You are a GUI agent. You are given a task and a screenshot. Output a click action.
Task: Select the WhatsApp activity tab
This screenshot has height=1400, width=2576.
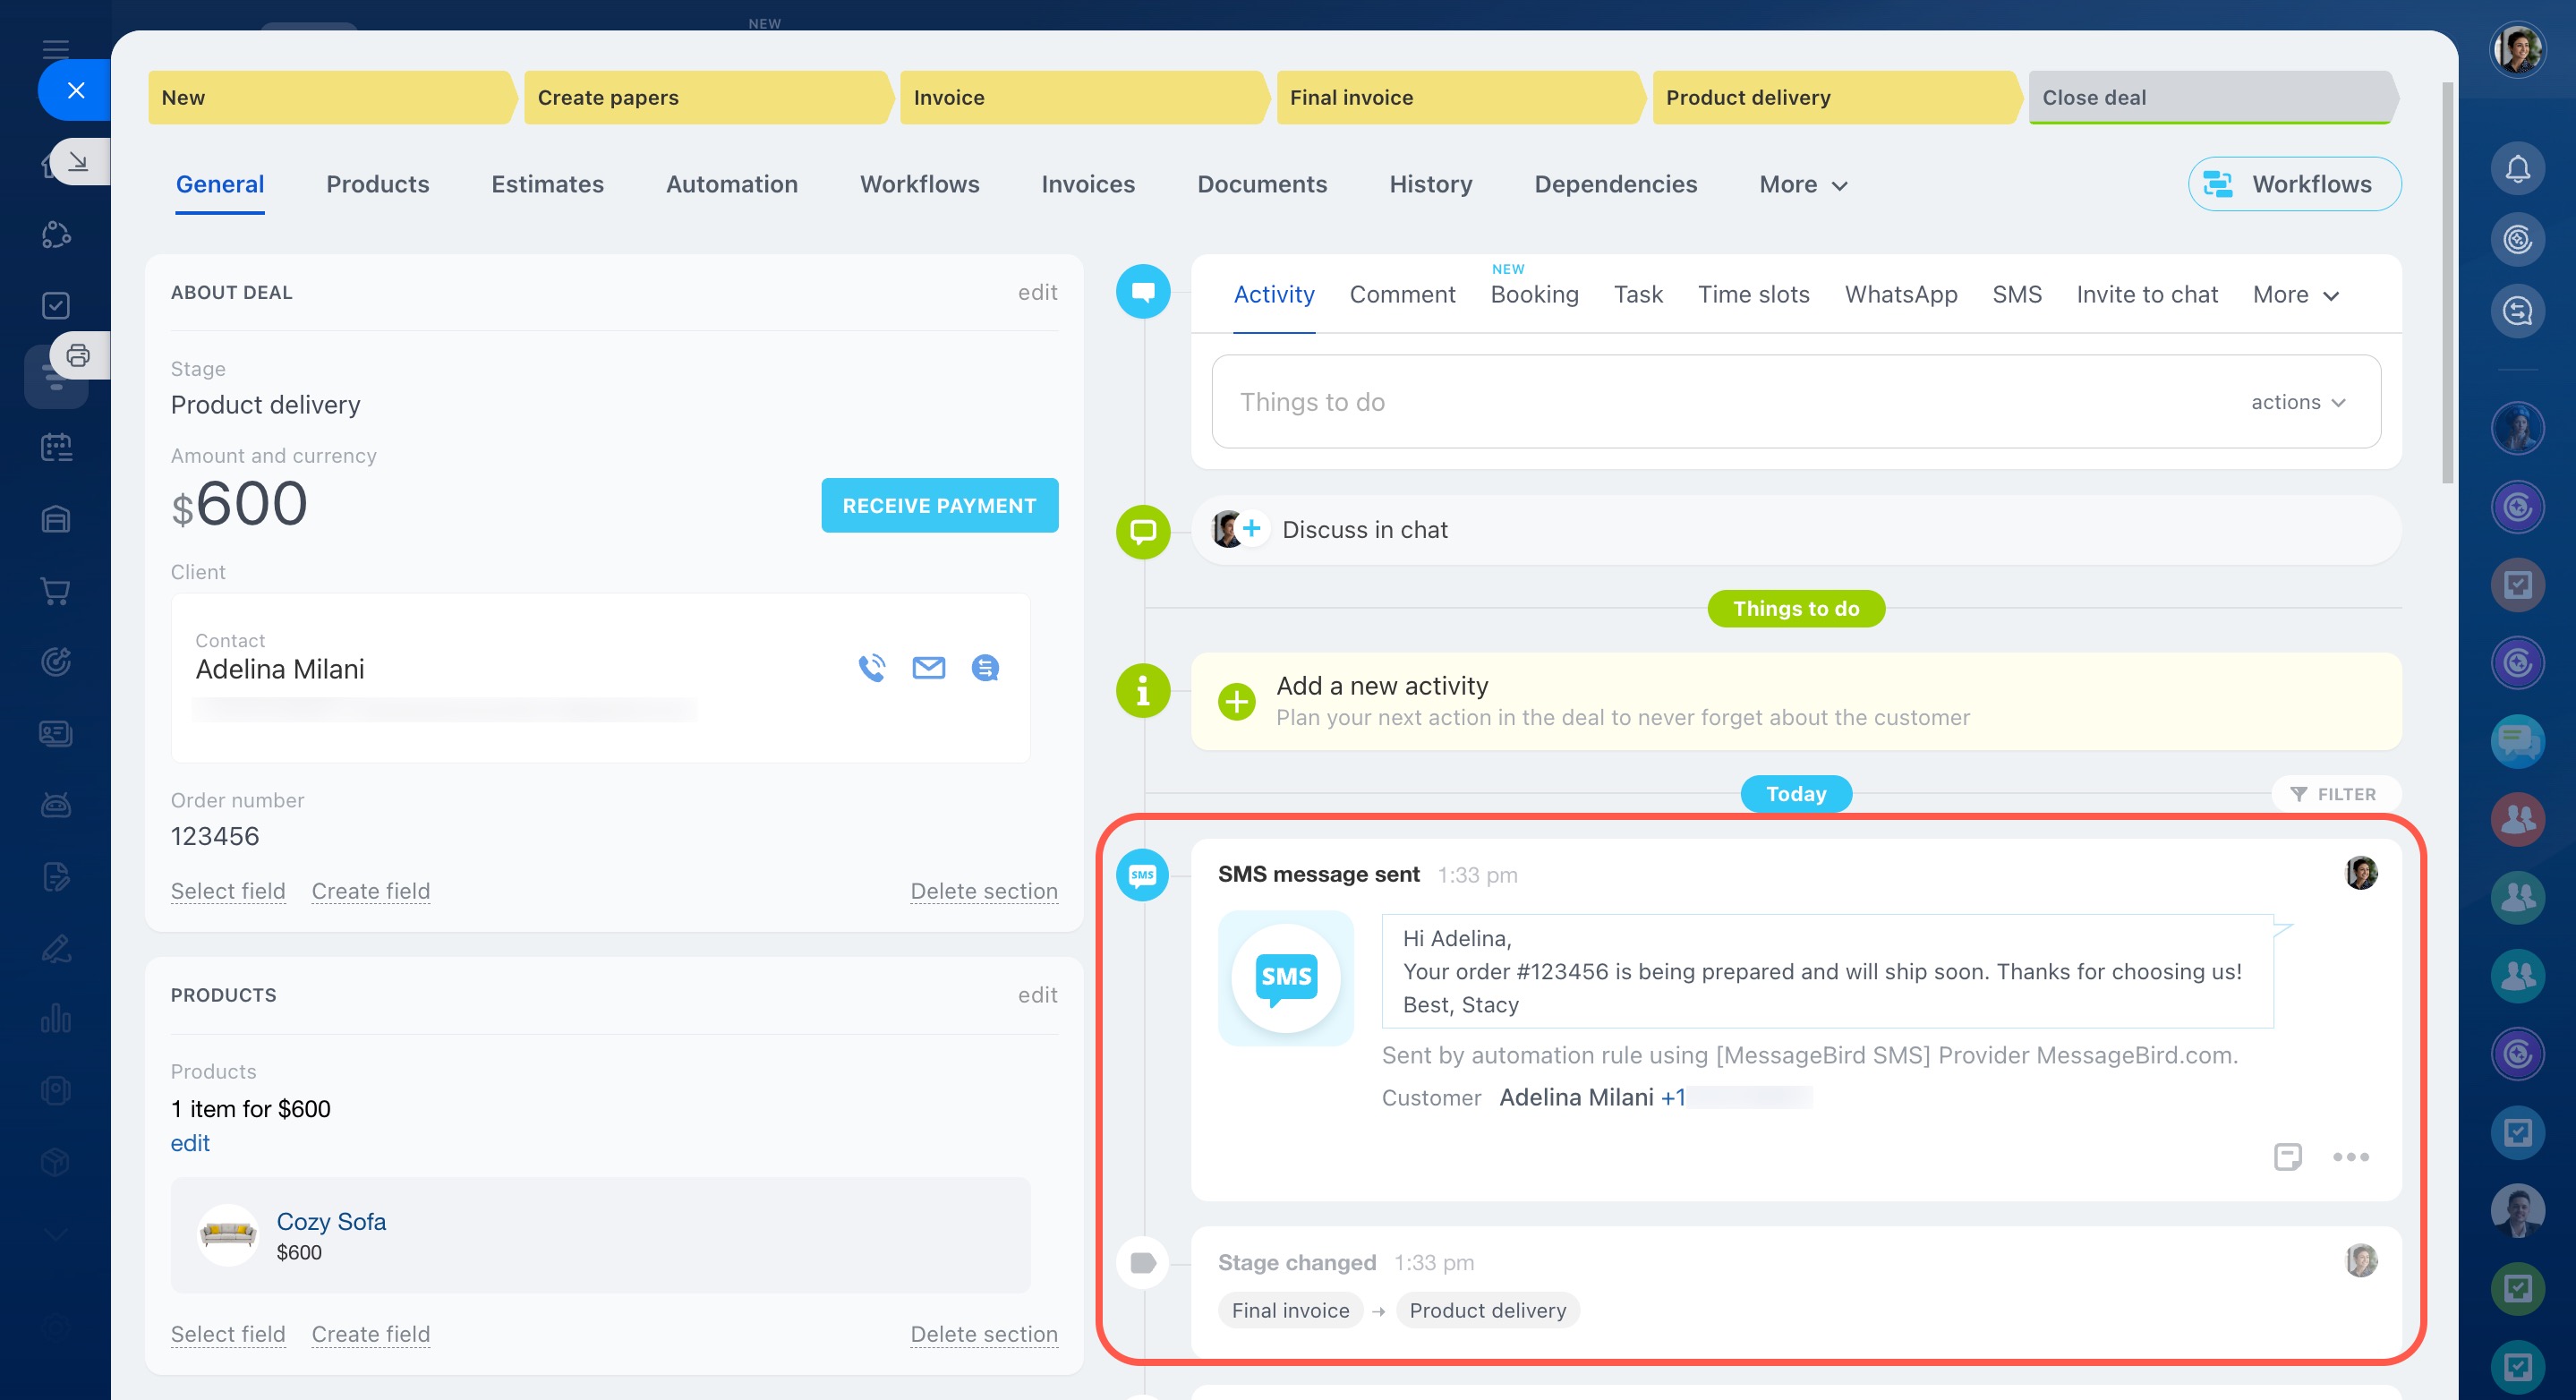(1900, 295)
